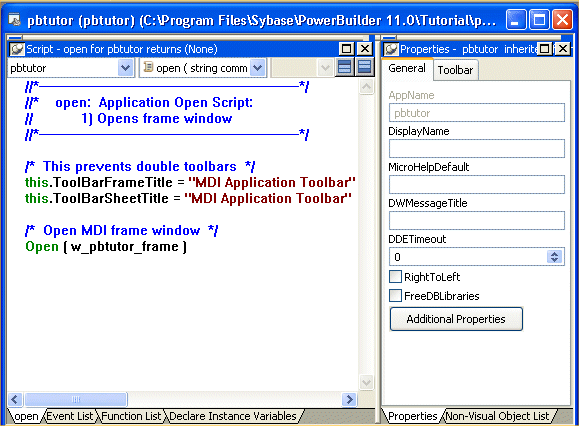
Task: Click the AppName field containing pbtutor
Action: (x=477, y=113)
